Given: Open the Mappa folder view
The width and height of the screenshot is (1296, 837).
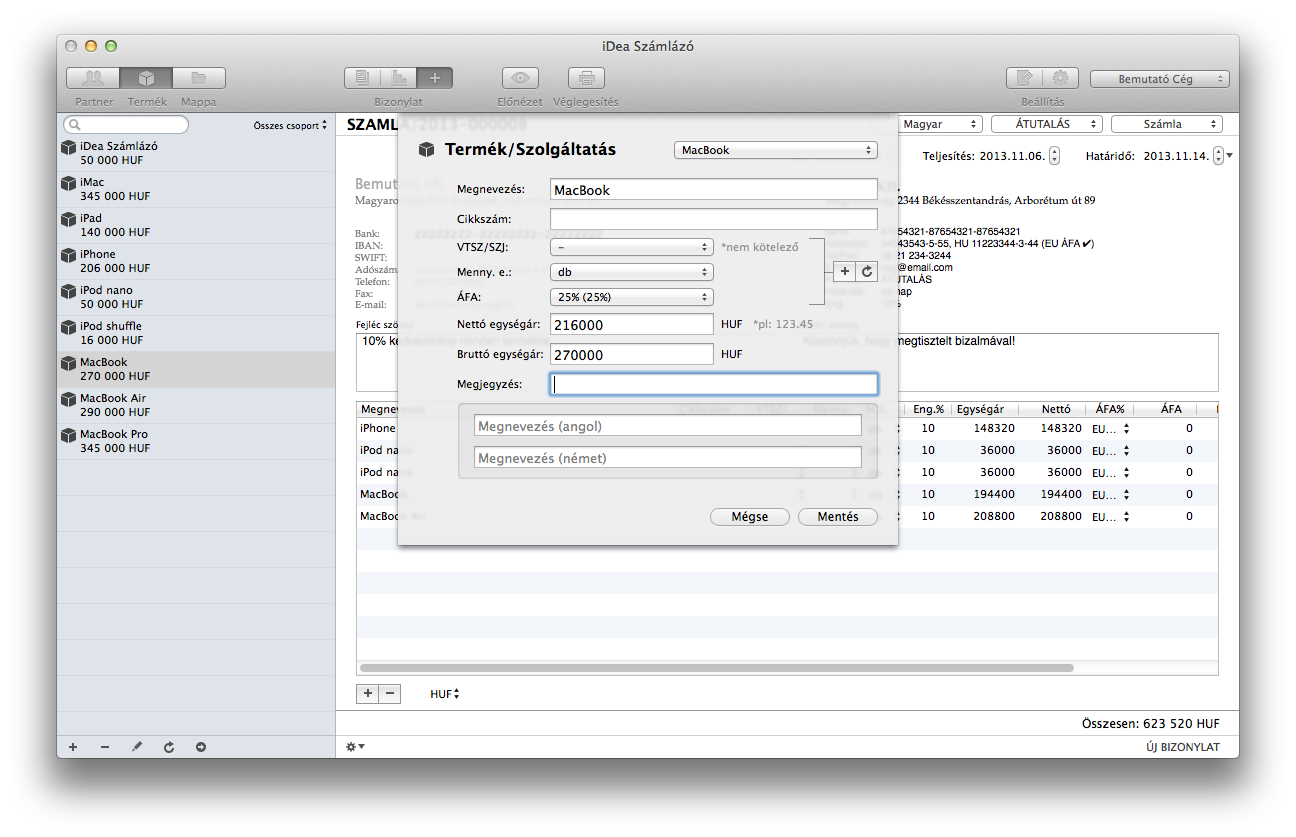Looking at the screenshot, I should click(x=199, y=78).
